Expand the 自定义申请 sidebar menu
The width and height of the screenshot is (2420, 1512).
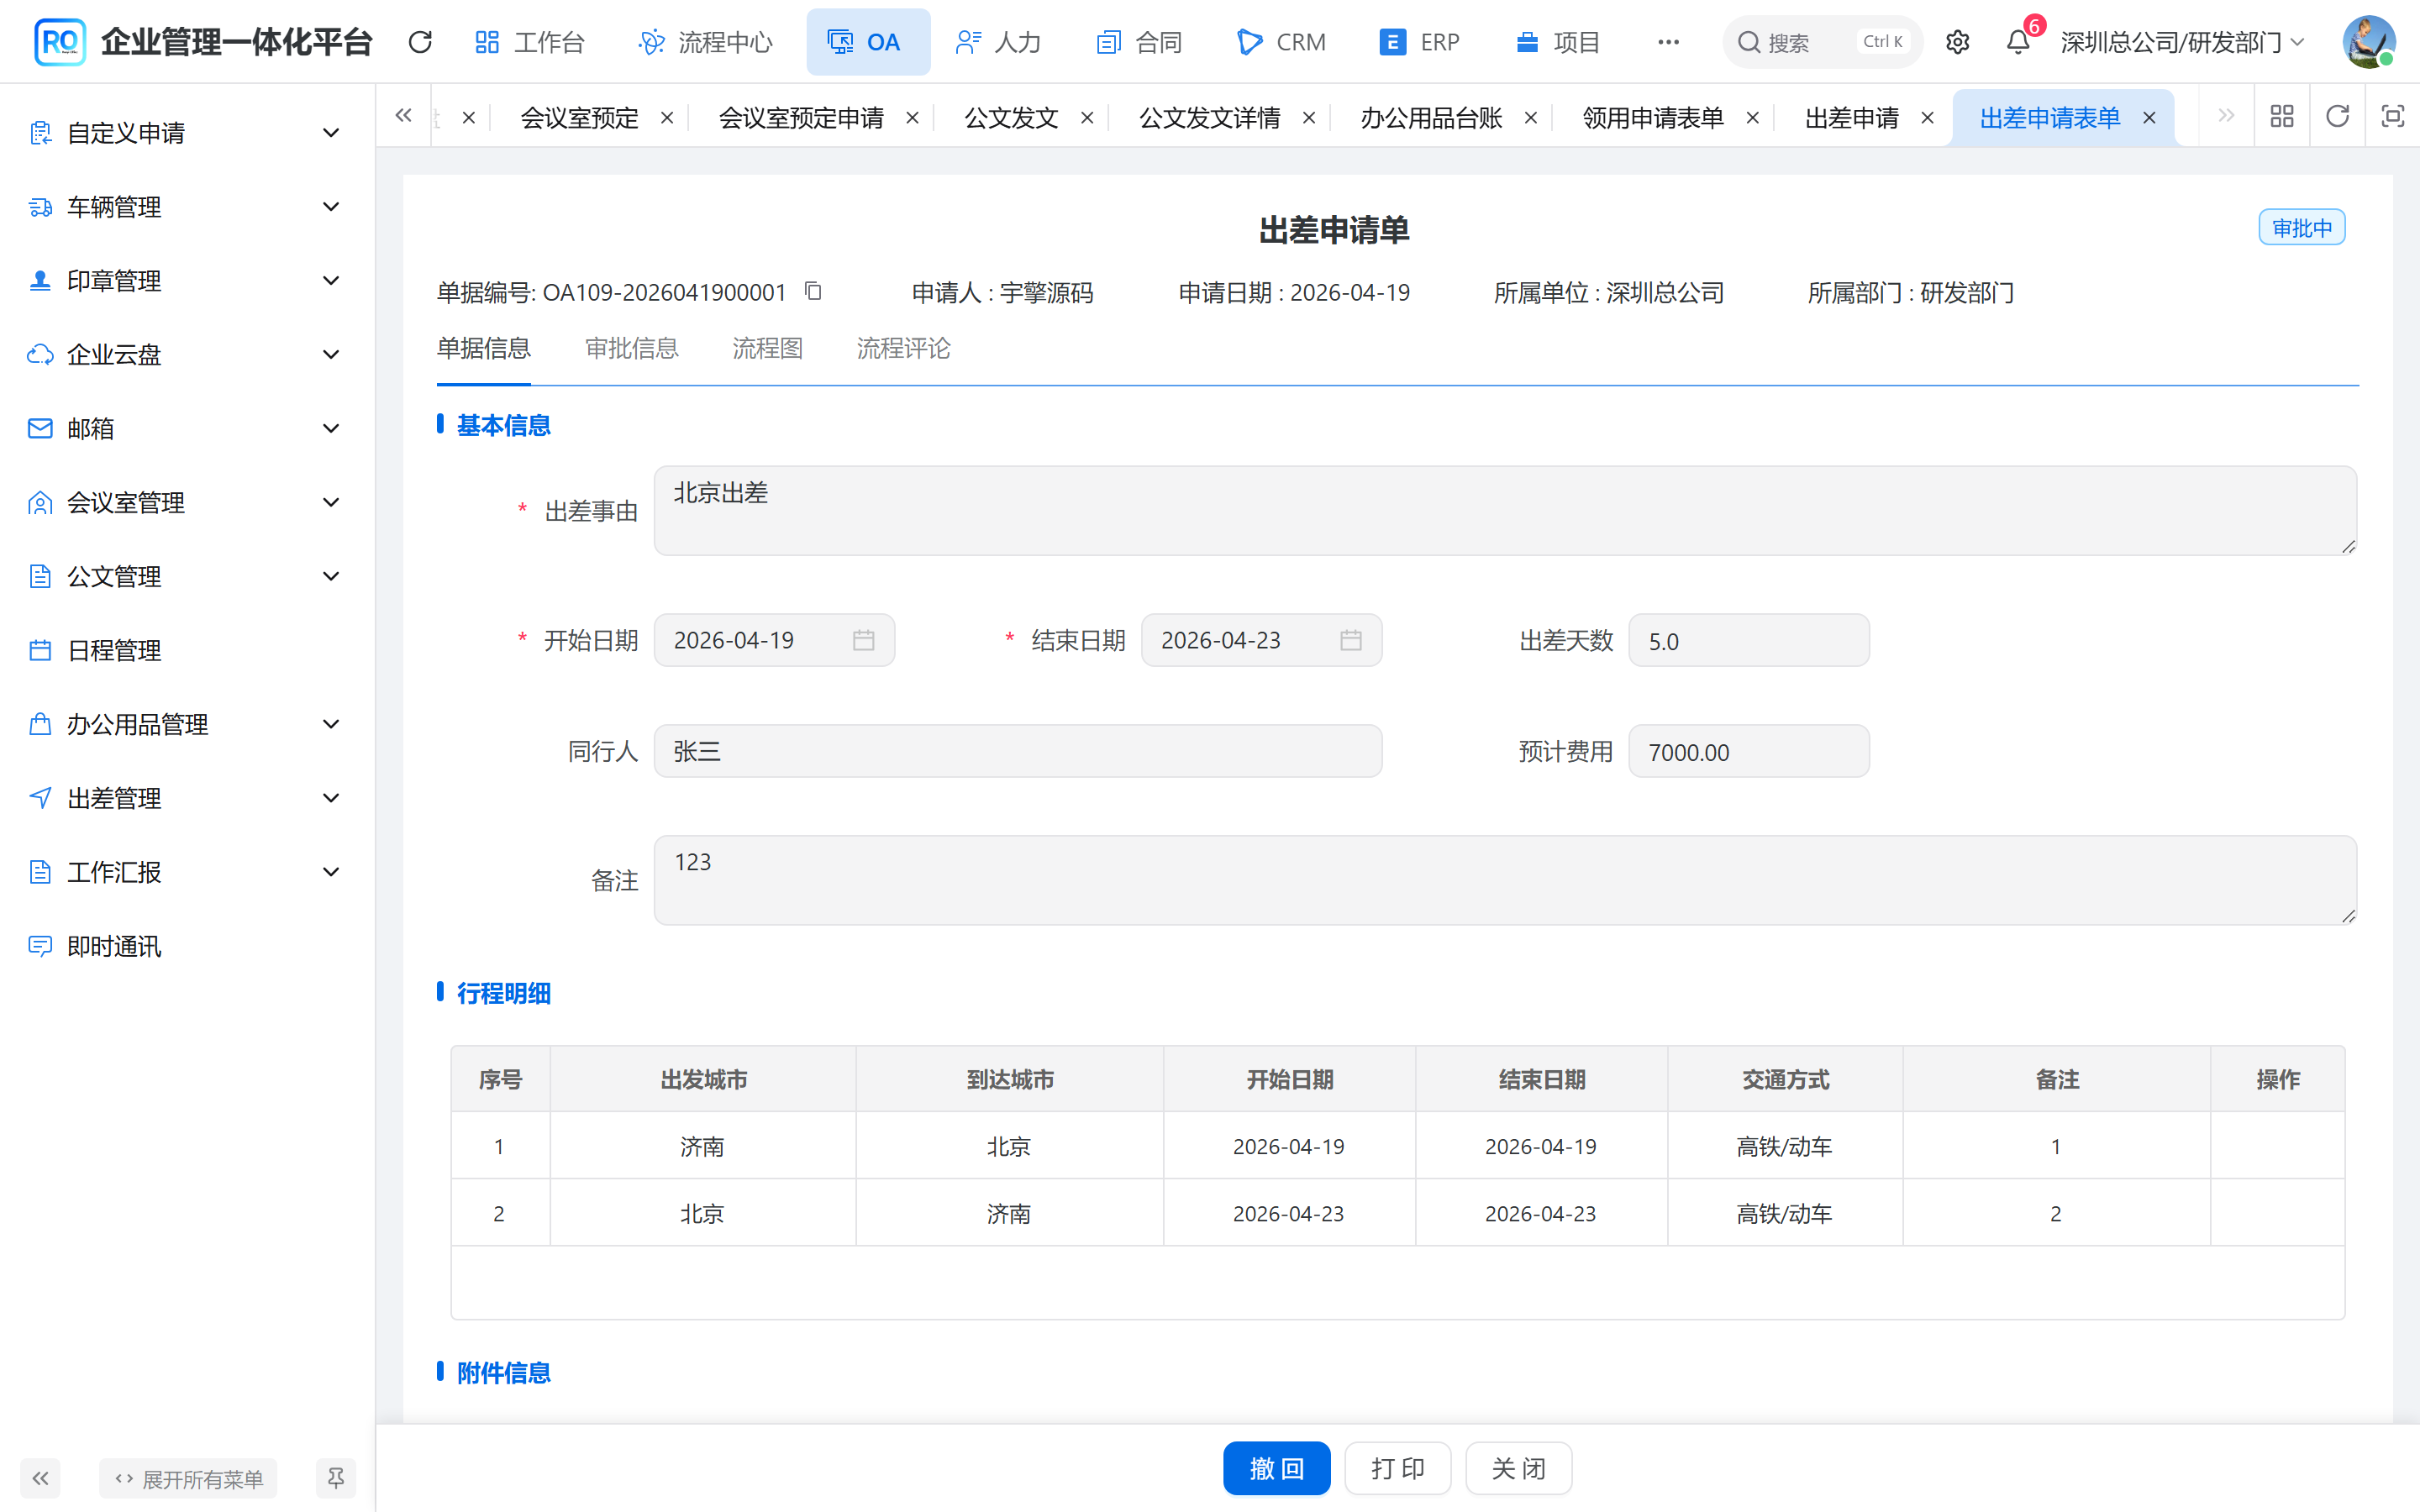[x=187, y=133]
